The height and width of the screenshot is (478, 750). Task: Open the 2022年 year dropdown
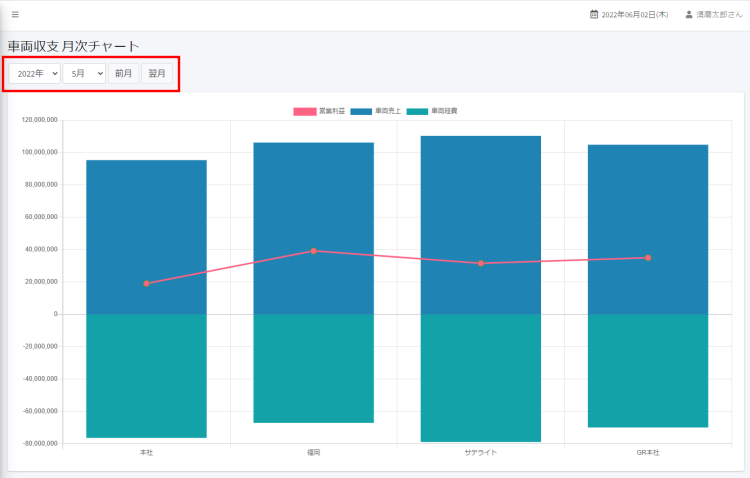(34, 73)
